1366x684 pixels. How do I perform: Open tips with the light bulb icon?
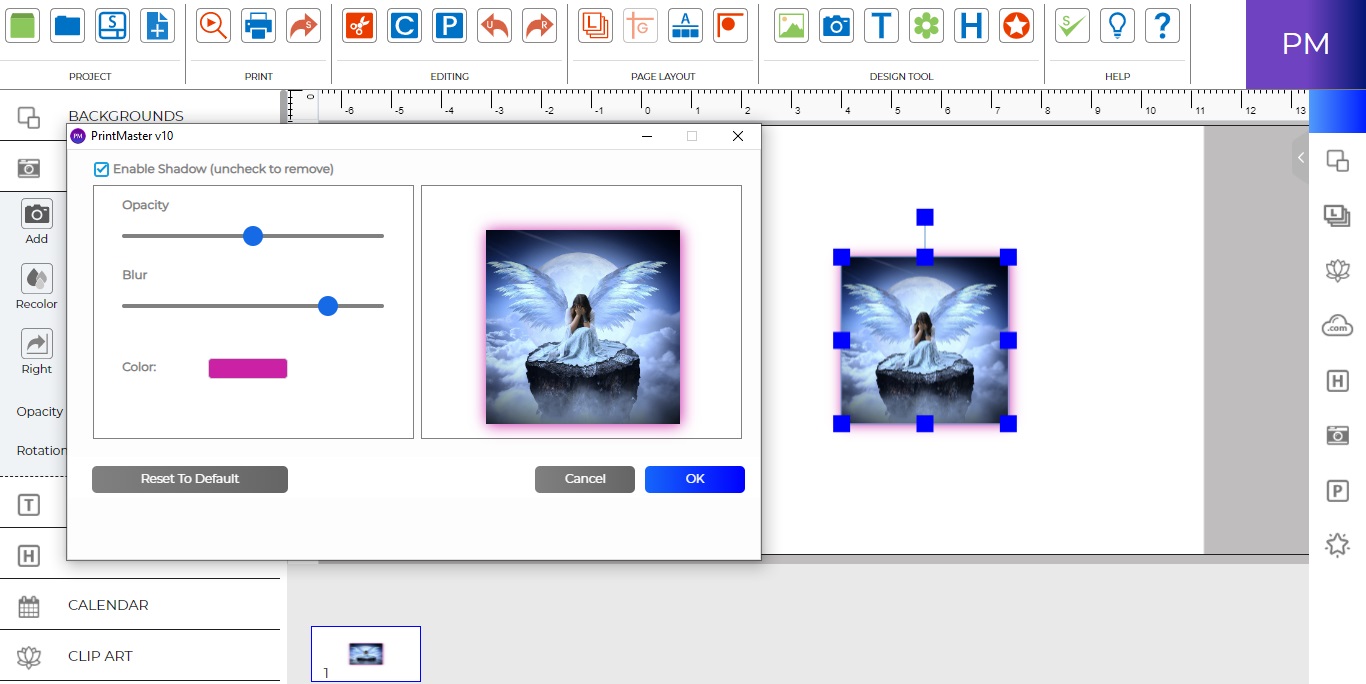1117,25
